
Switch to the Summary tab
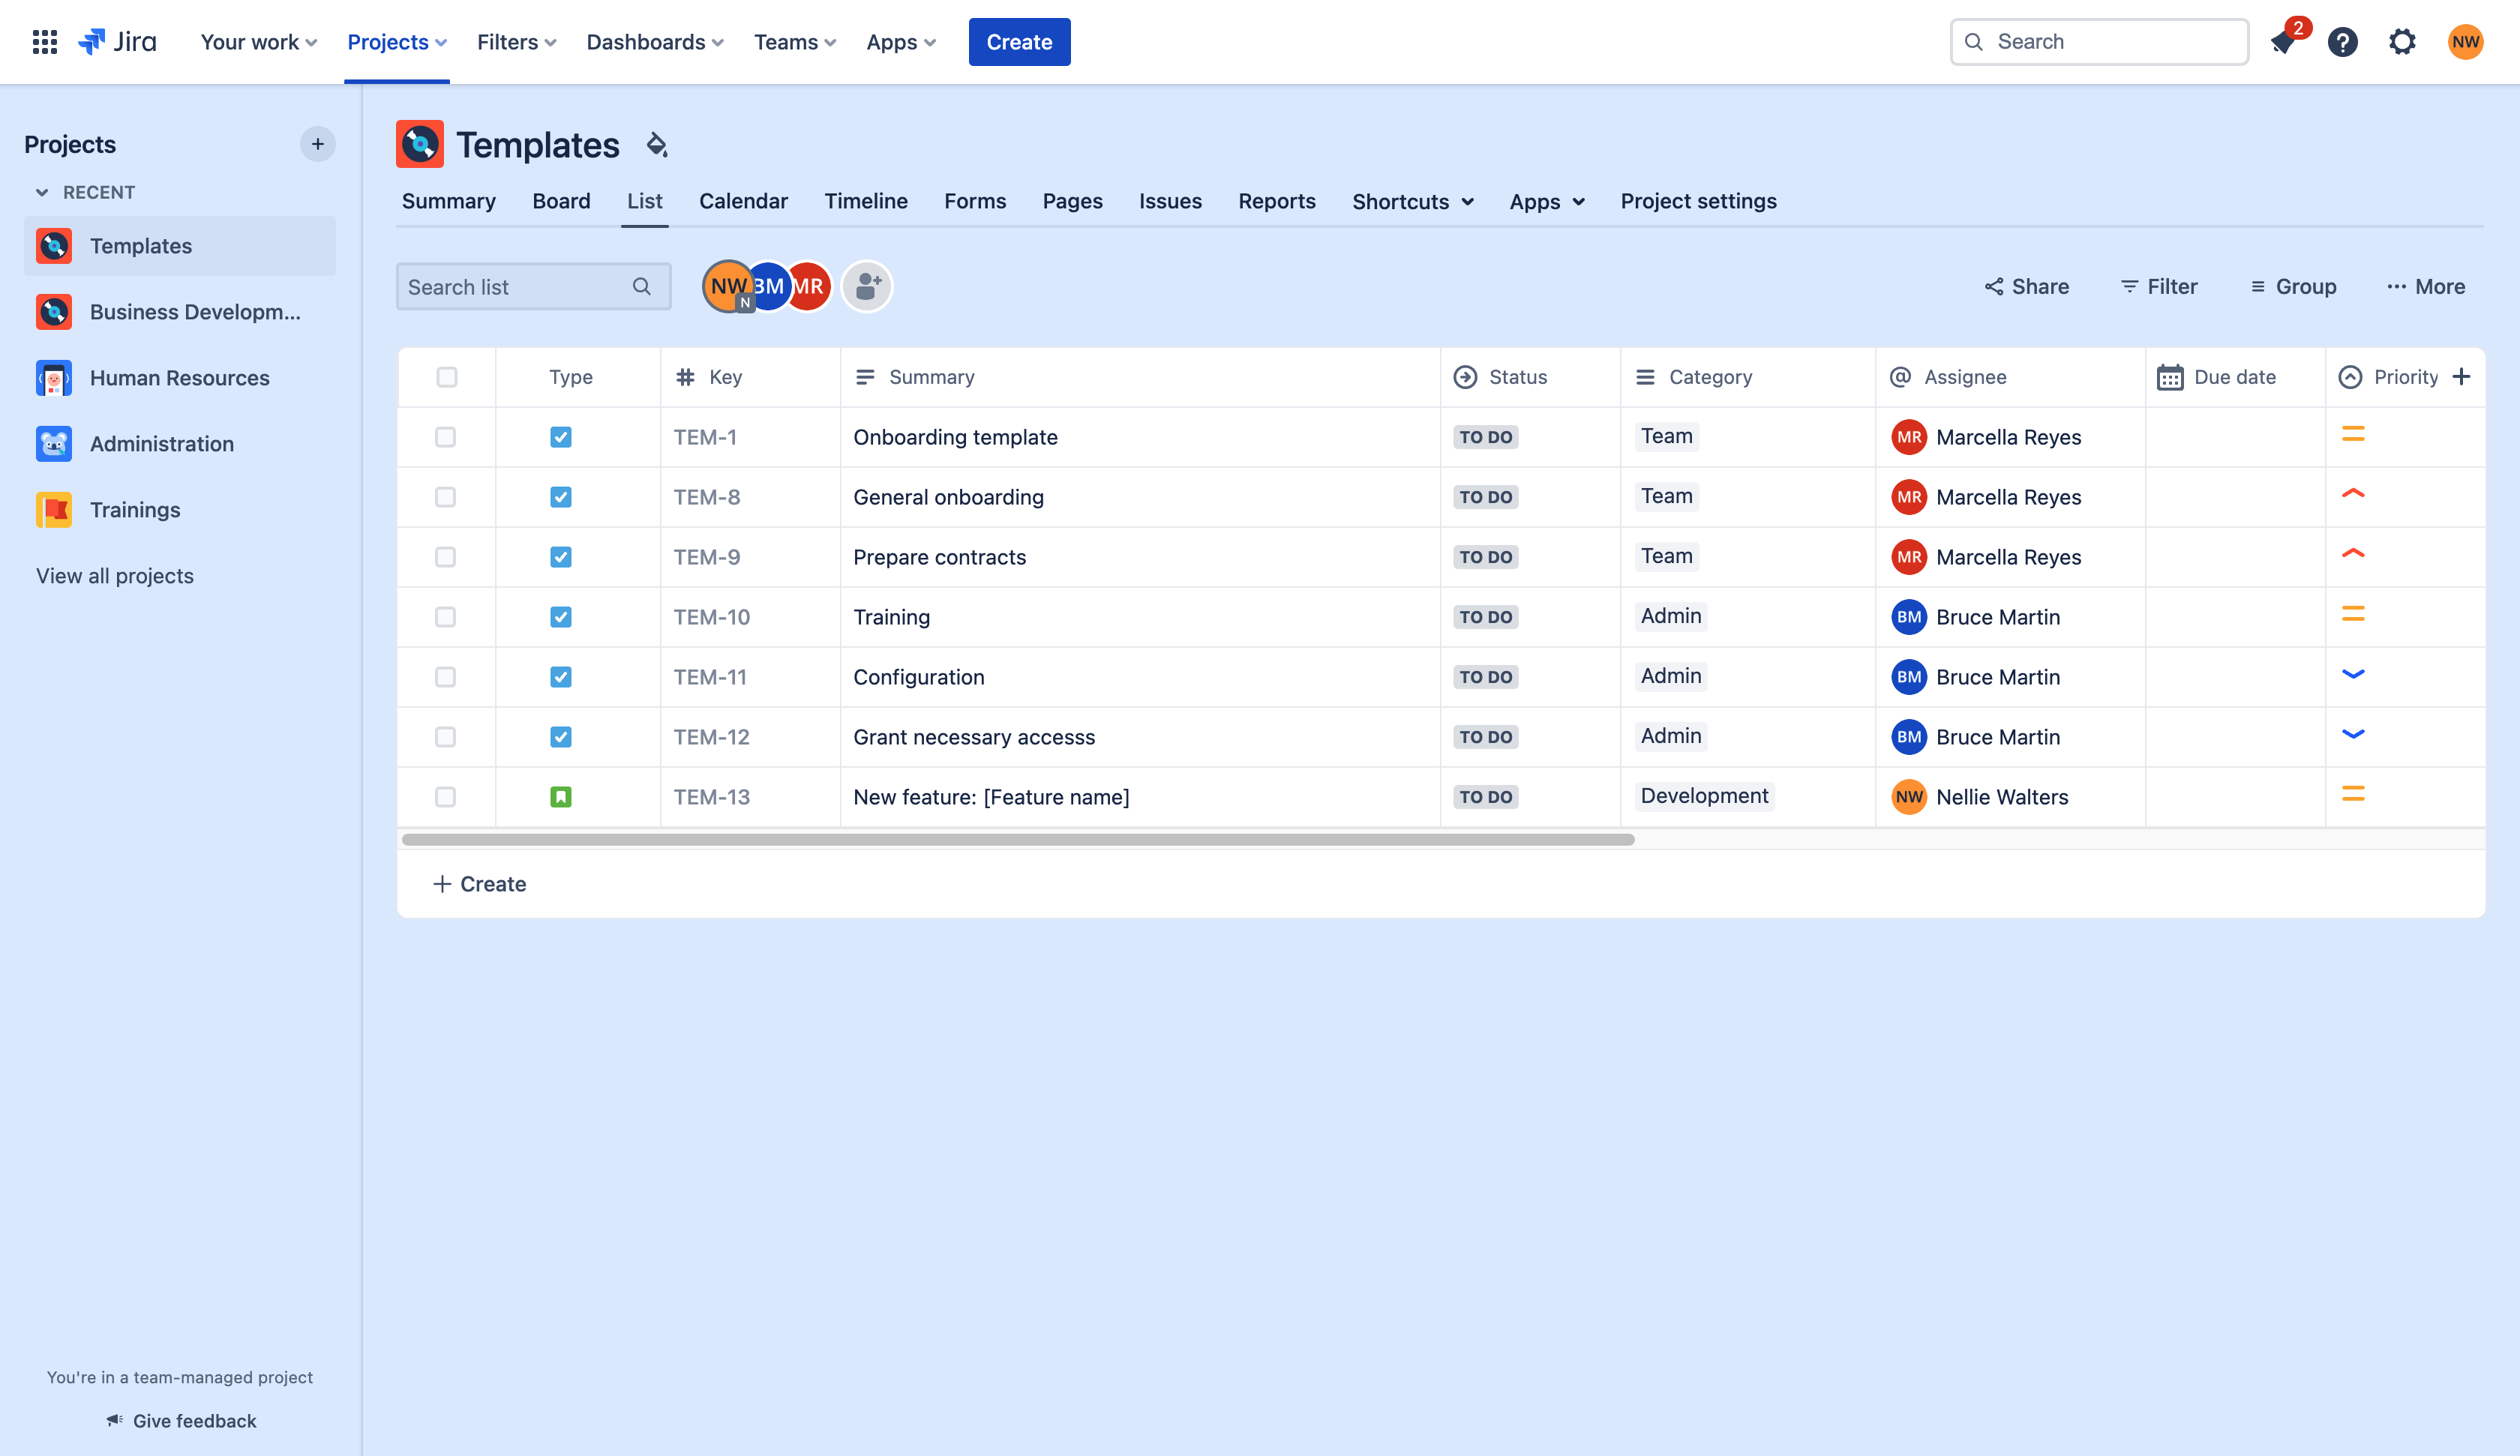click(x=449, y=201)
